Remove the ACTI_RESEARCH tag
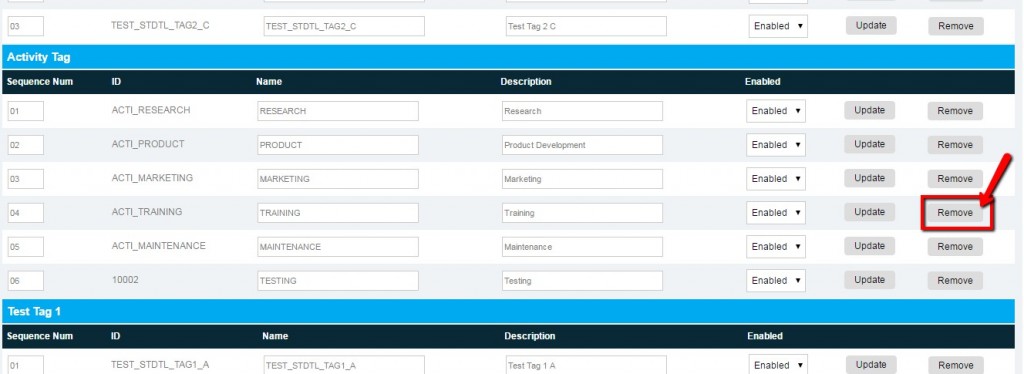The width and height of the screenshot is (1024, 374). pos(955,111)
